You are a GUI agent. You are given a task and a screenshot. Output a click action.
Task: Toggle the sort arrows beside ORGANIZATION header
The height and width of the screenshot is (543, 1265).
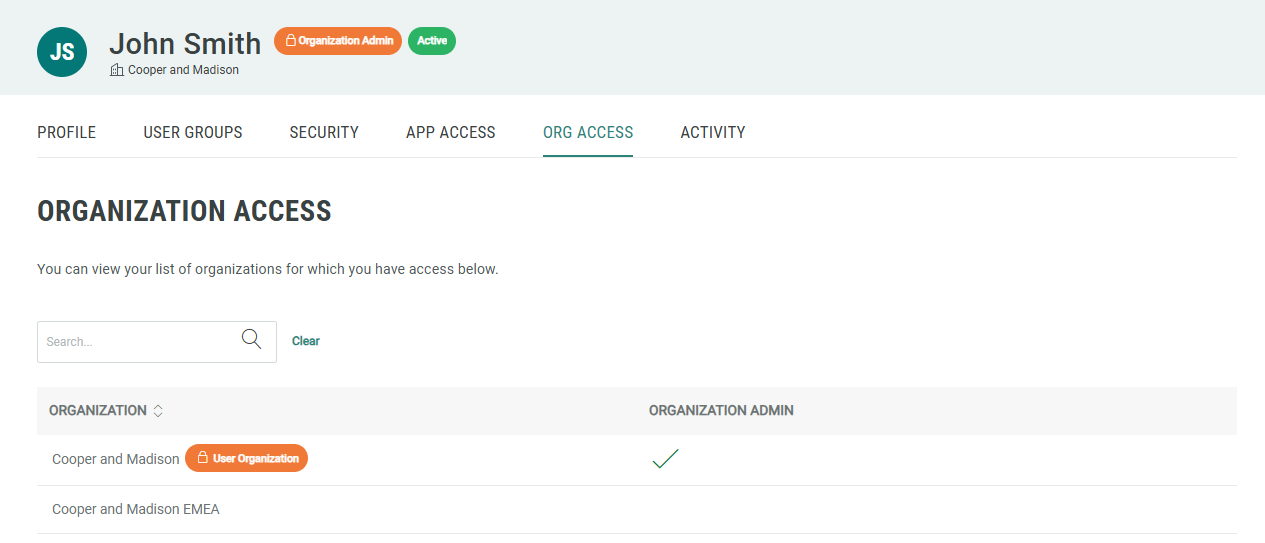pos(158,411)
